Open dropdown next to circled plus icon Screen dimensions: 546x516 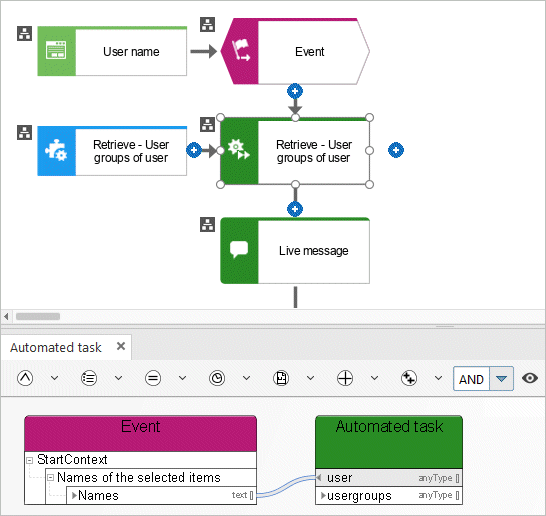375,378
